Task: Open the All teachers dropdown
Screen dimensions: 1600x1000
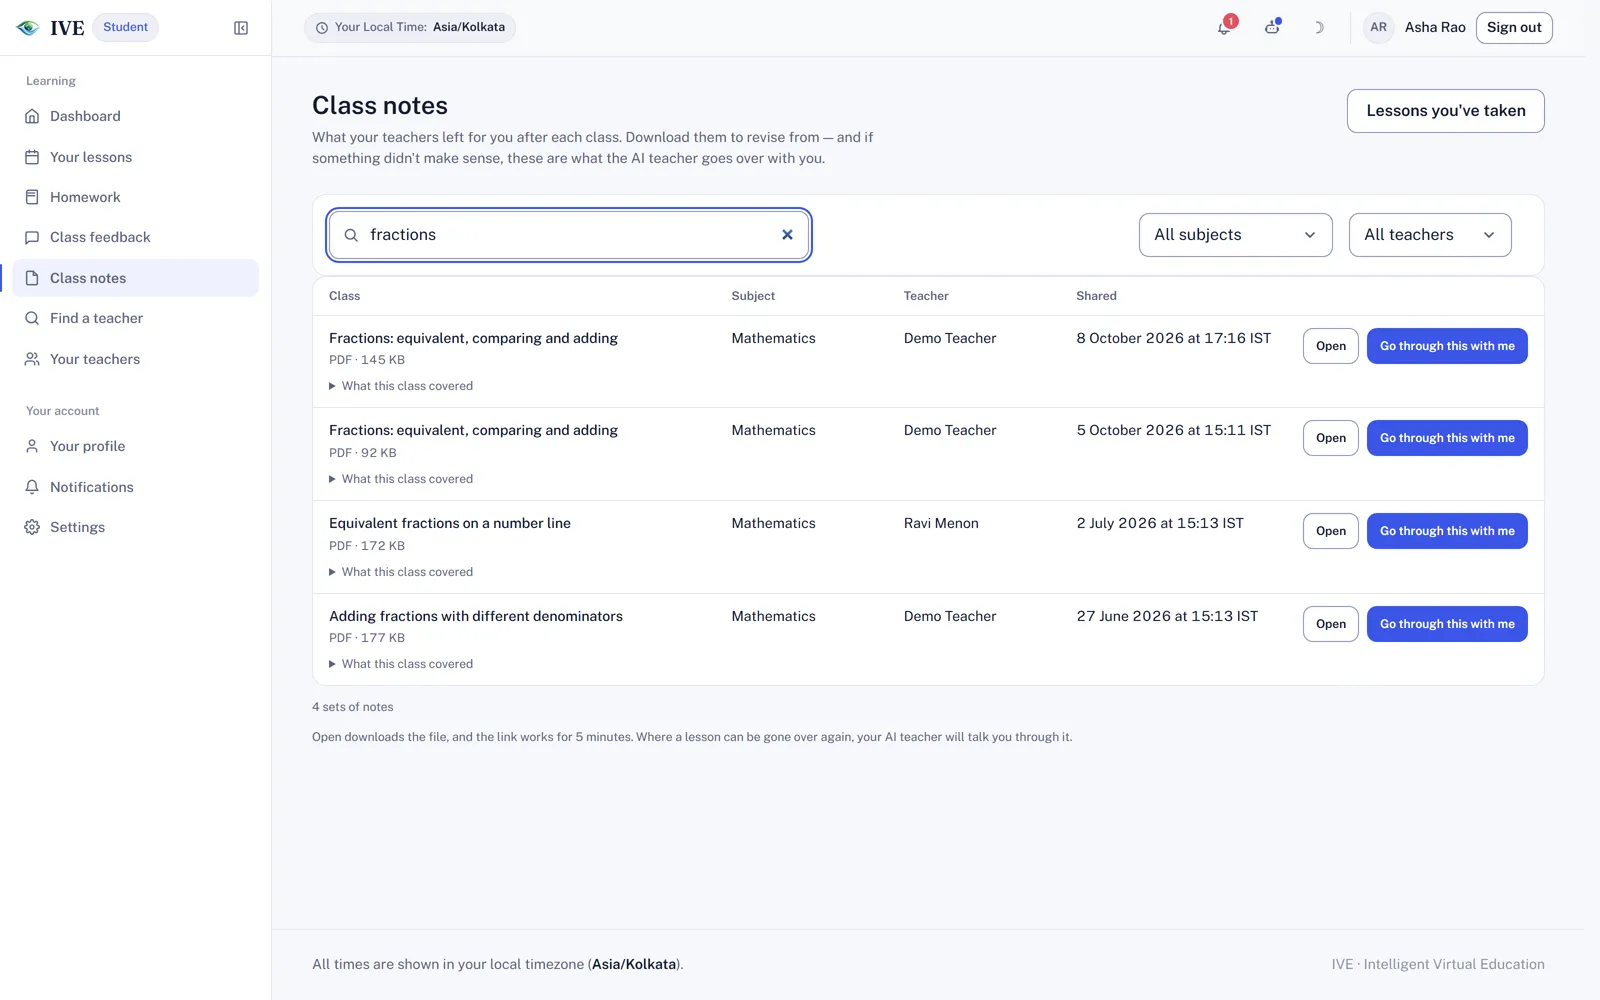Action: click(1429, 235)
